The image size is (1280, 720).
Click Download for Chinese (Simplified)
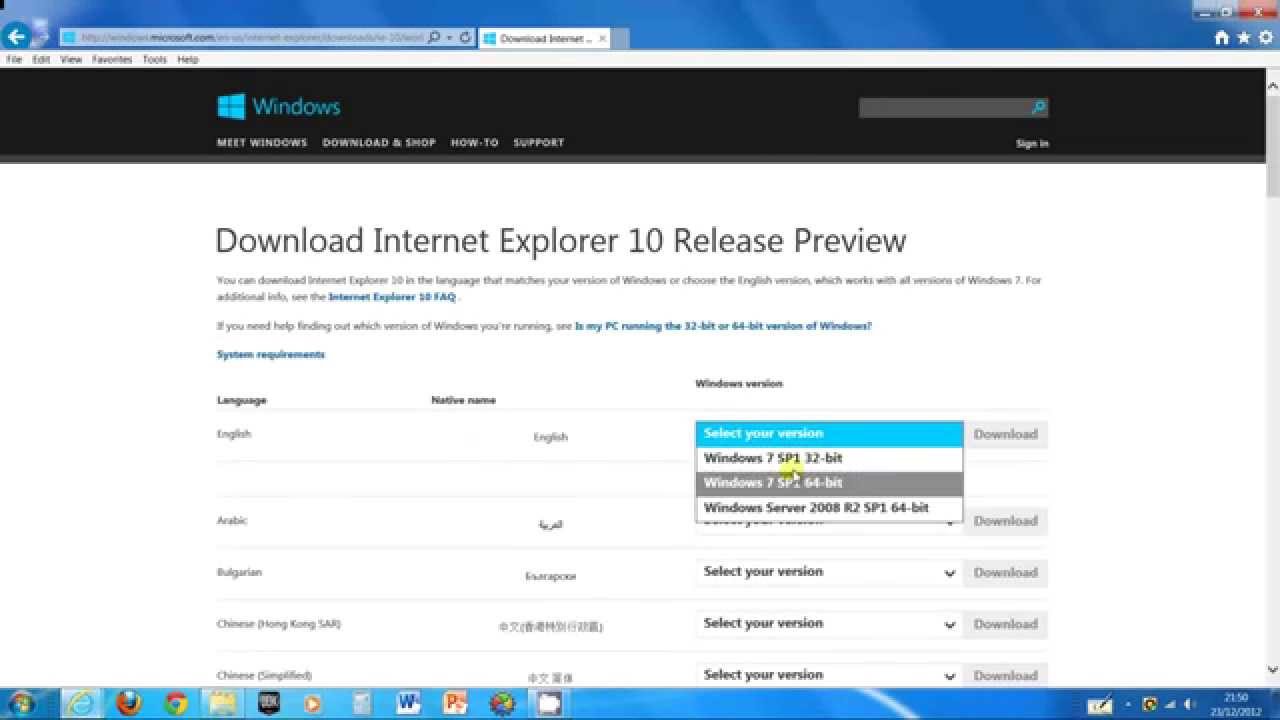coord(1005,675)
